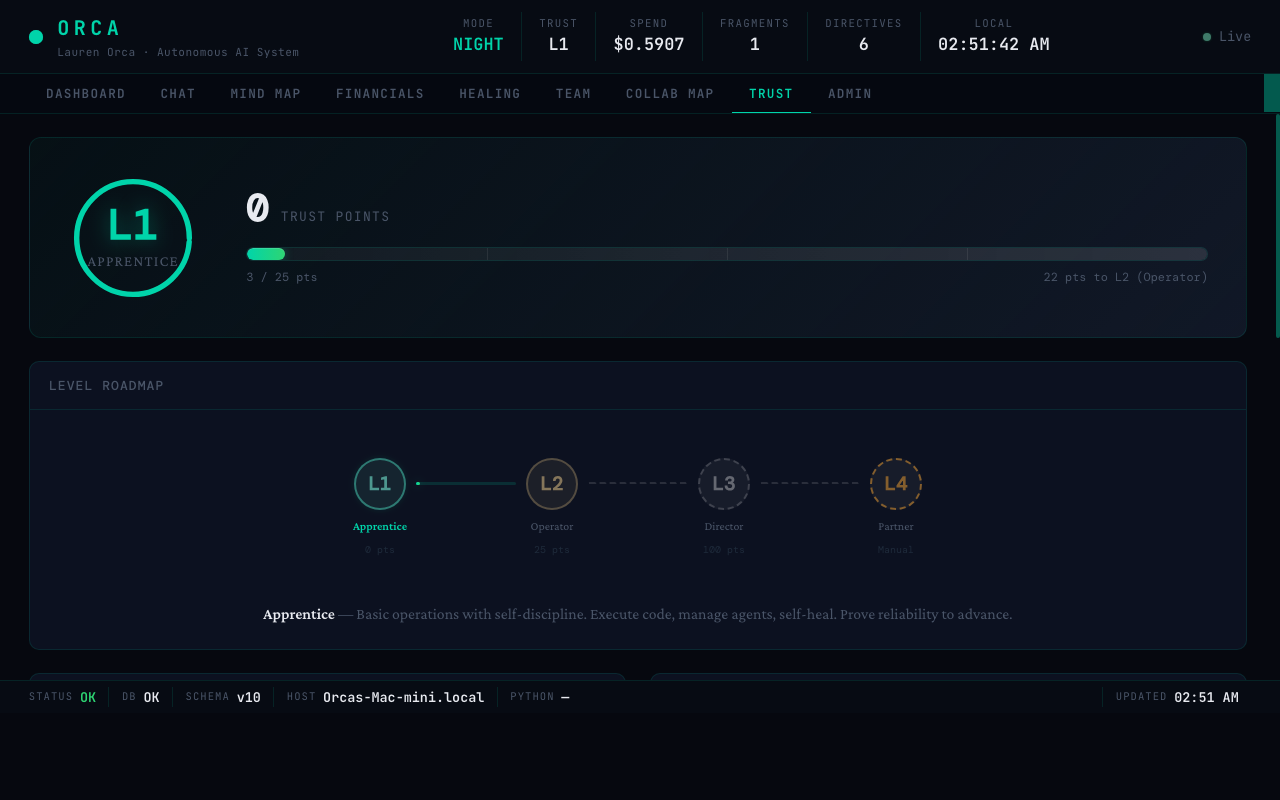
Task: Select the L2 Operator badge in the roadmap
Action: point(552,483)
